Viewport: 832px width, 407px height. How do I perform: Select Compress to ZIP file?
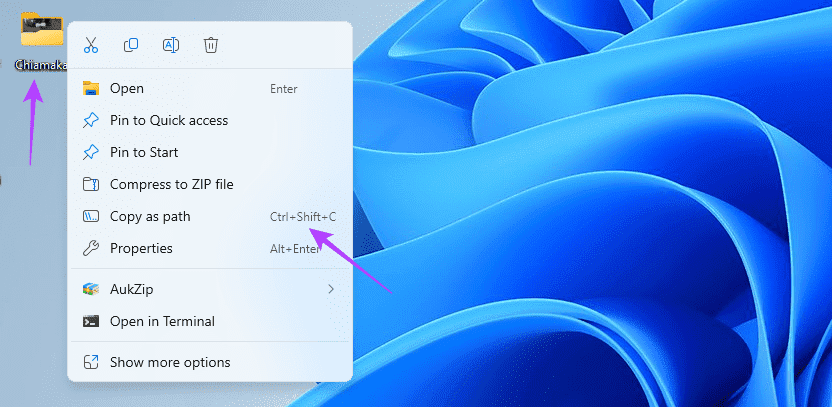tap(210, 184)
